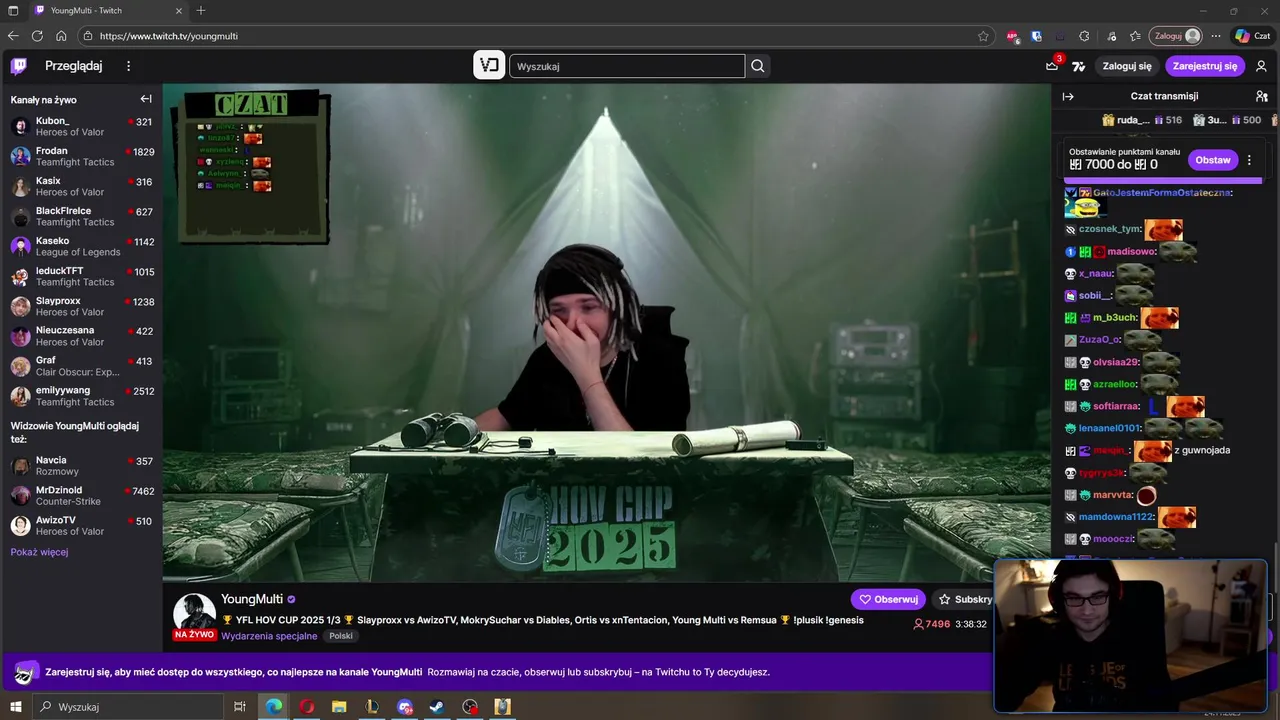Open leduckTFT channel in sidebar

[x=81, y=277]
